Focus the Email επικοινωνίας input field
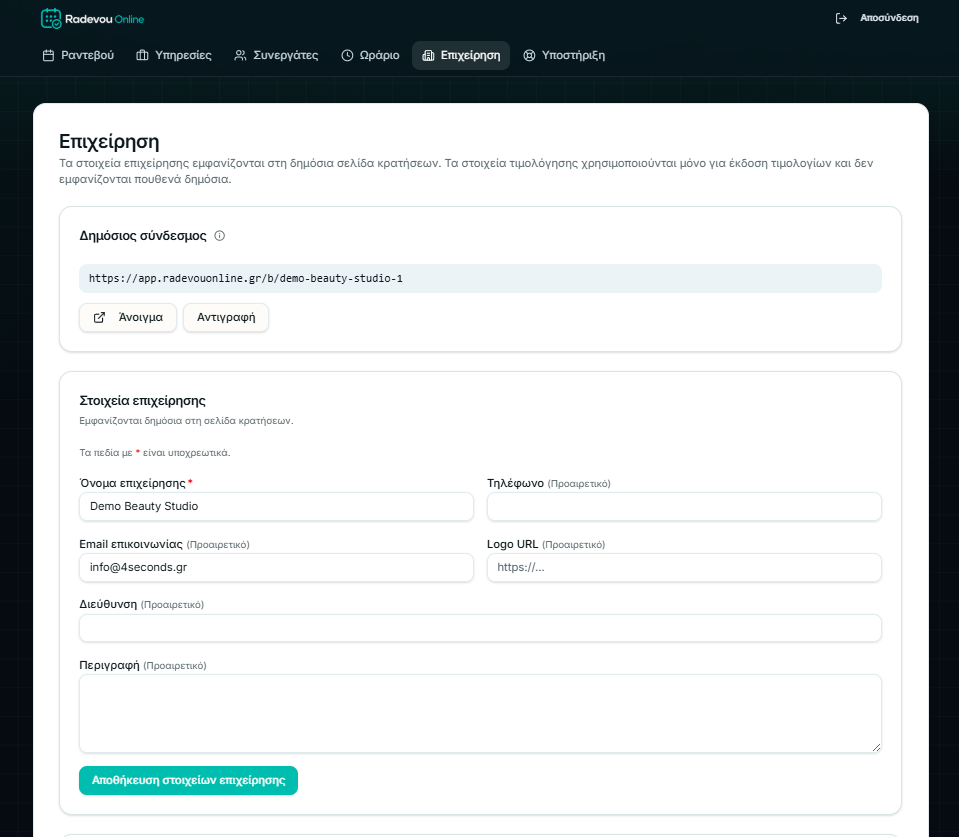The height and width of the screenshot is (837, 959). (x=276, y=567)
